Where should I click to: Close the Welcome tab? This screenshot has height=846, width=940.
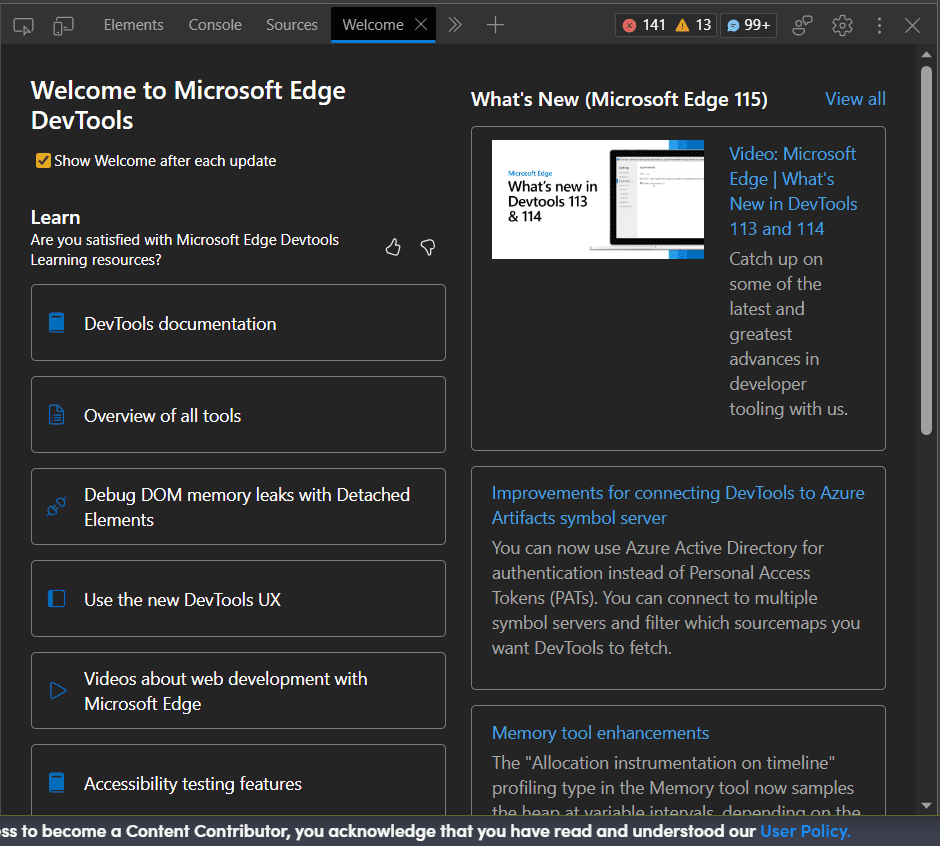coord(421,25)
